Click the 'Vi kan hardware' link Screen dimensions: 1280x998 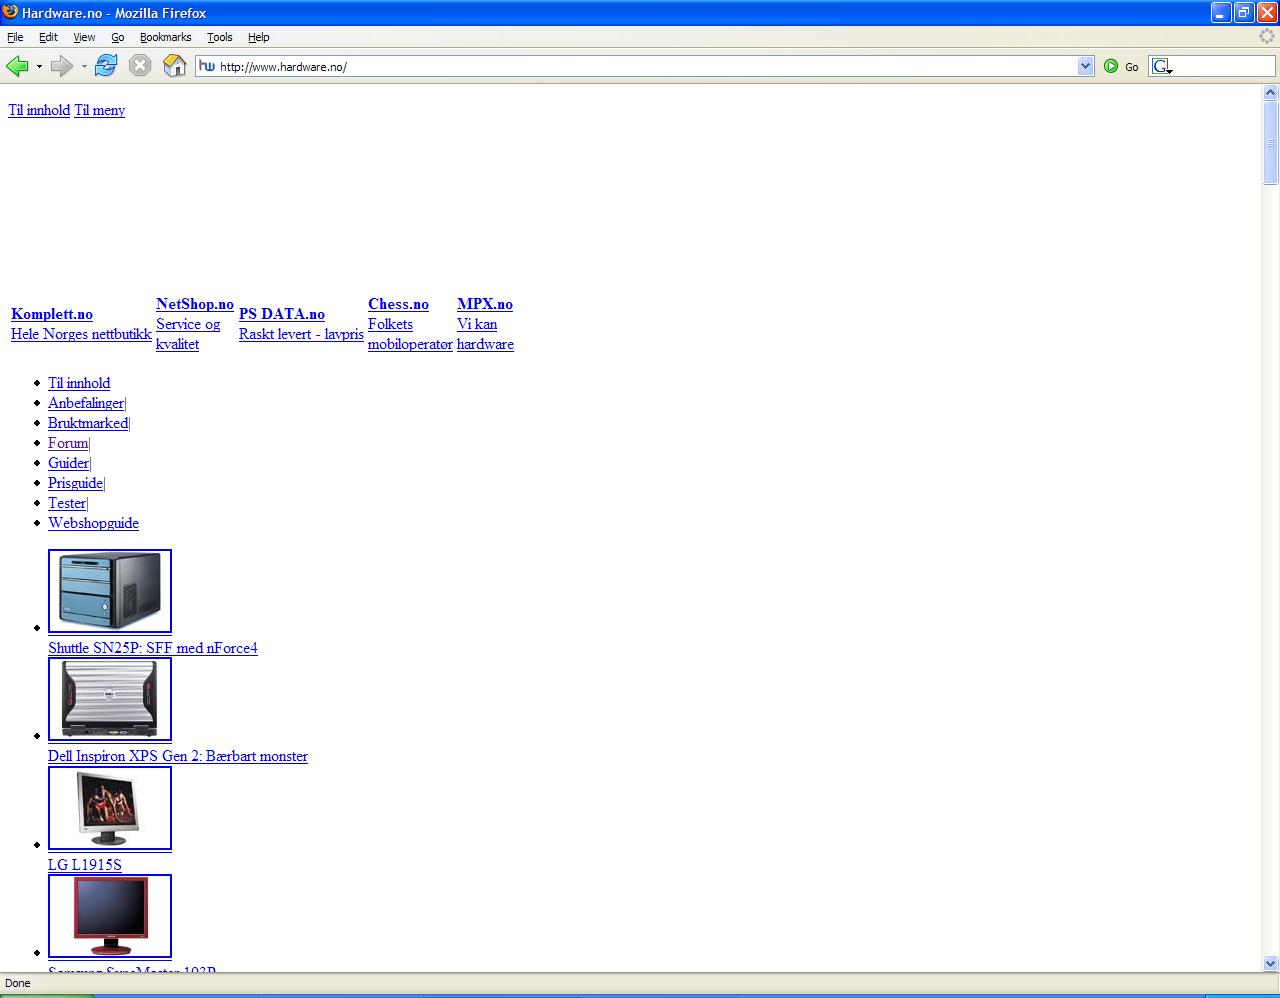485,334
